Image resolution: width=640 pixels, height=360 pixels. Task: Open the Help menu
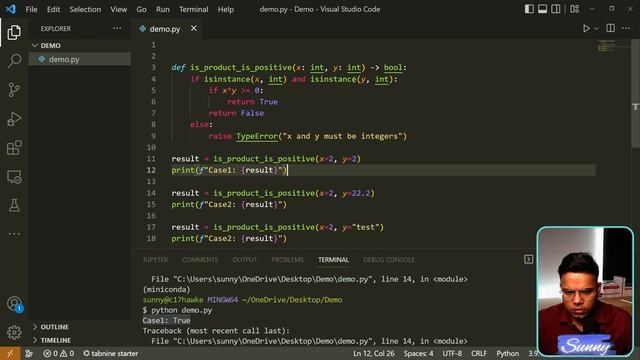click(226, 9)
